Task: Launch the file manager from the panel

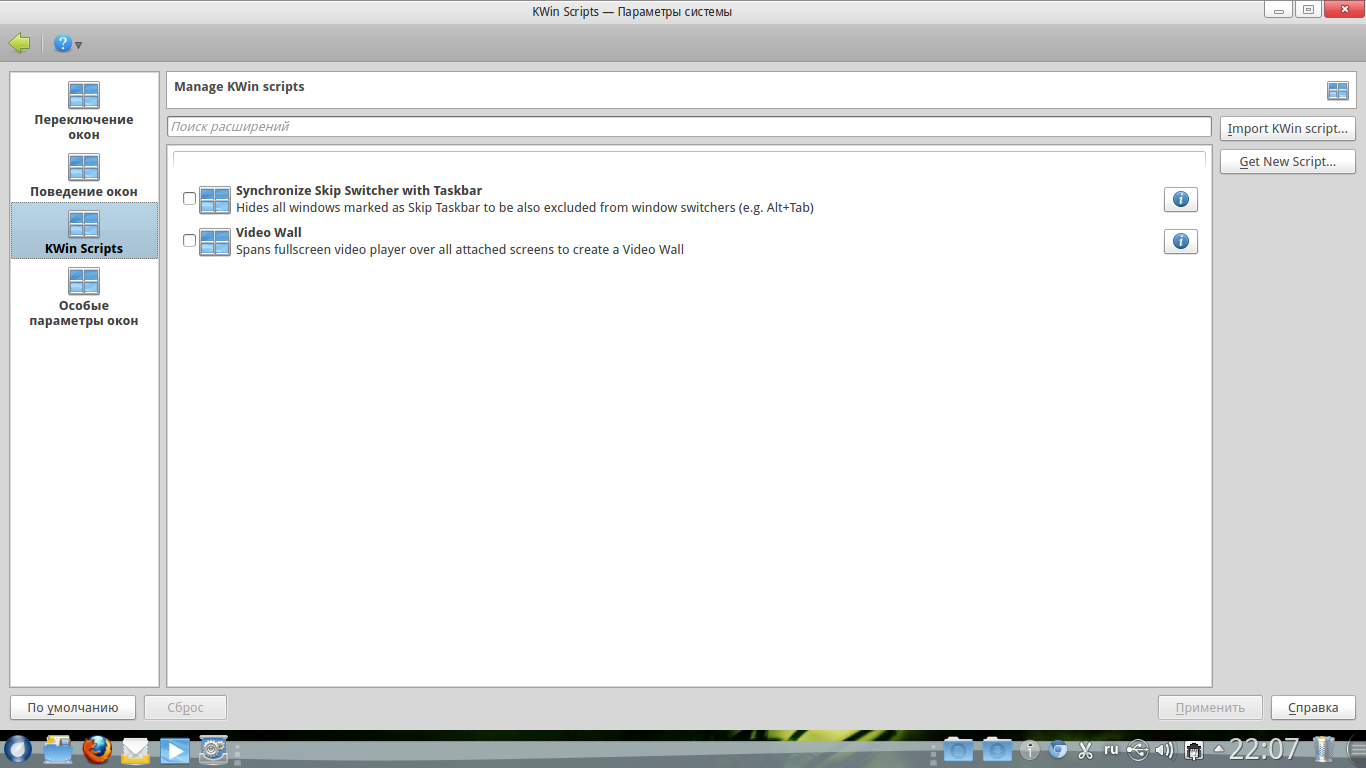Action: pos(58,749)
